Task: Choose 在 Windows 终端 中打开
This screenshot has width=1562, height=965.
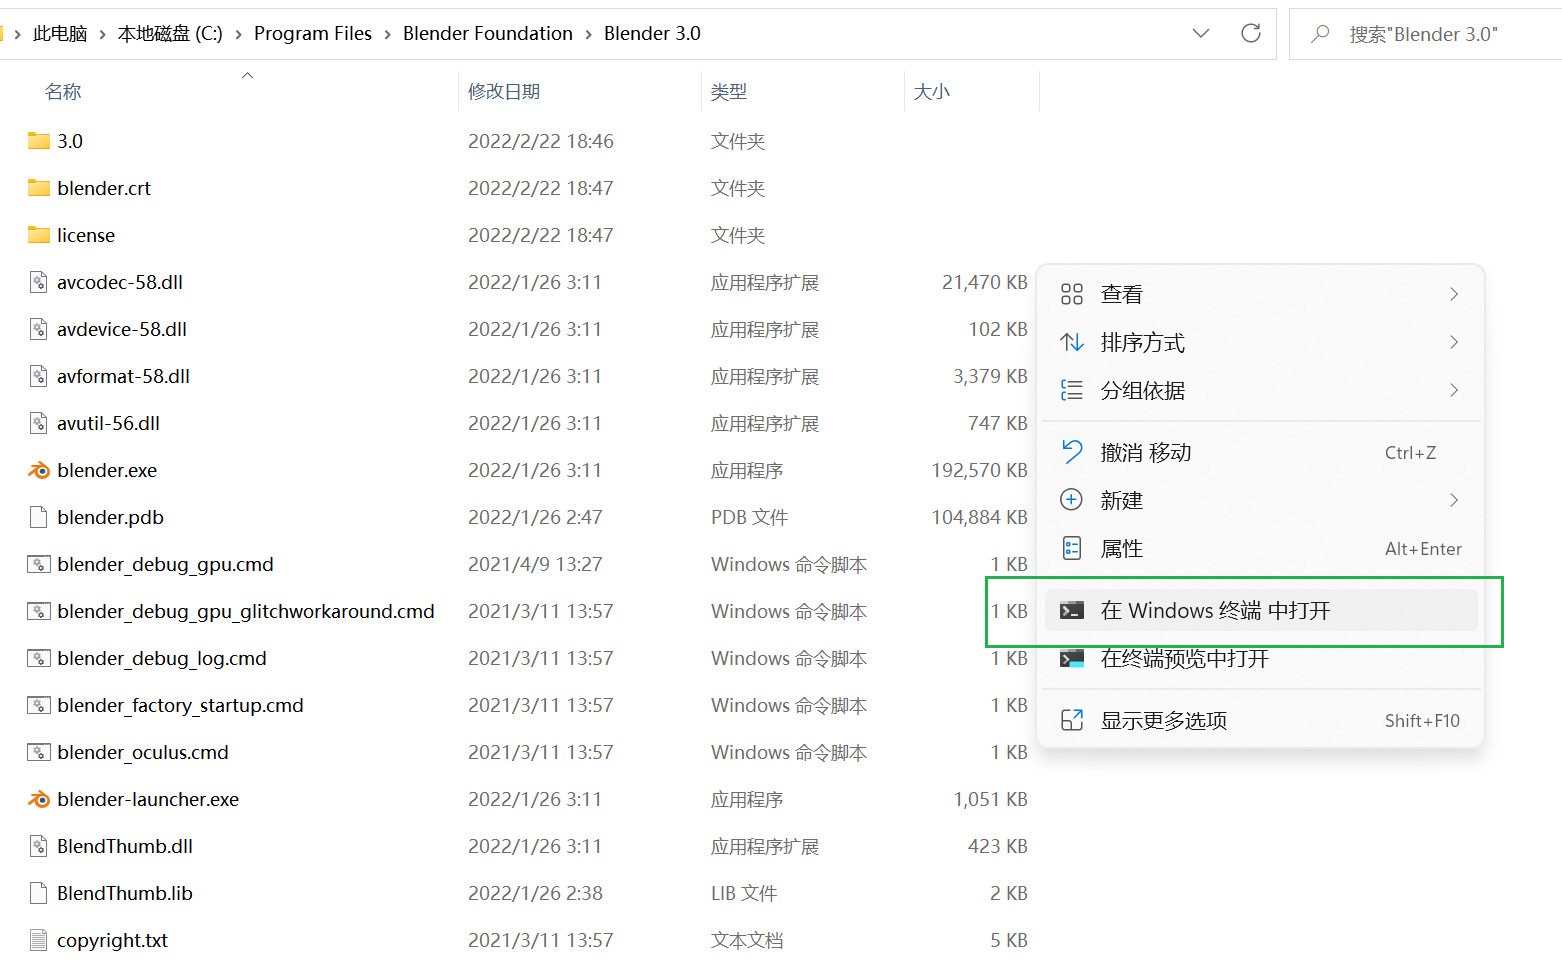Action: [x=1261, y=610]
